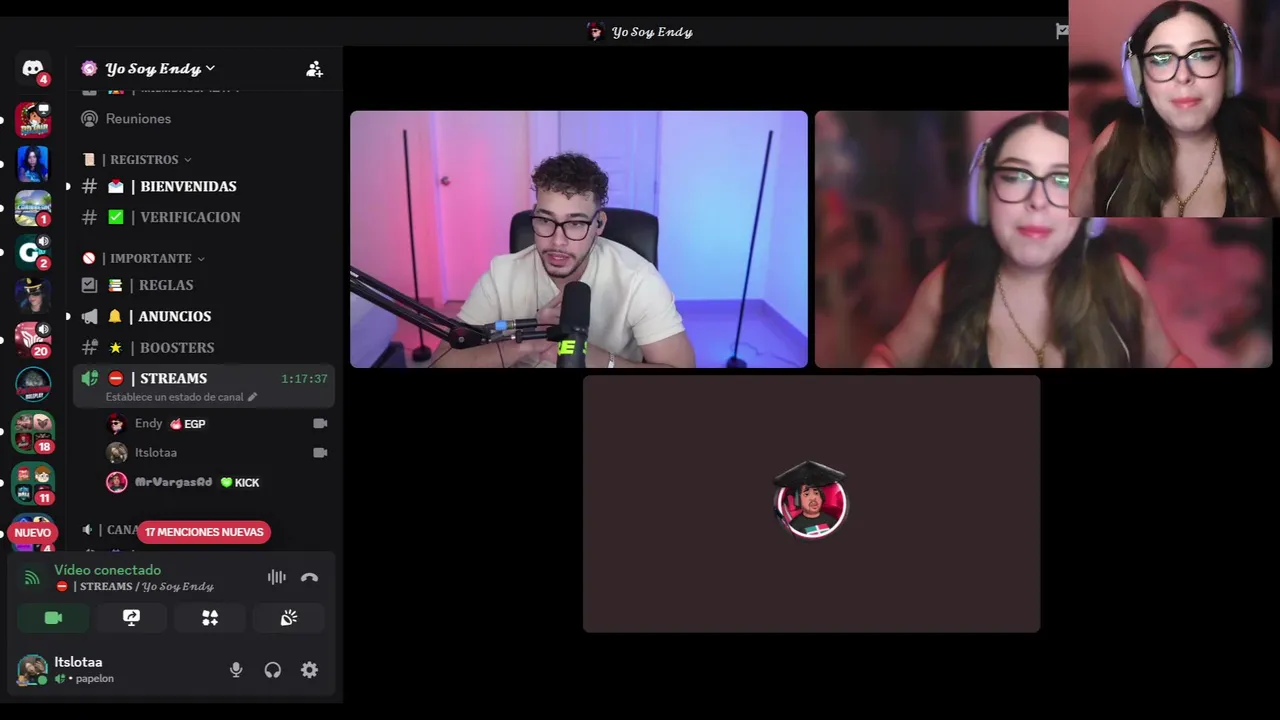Mute the microphone
The height and width of the screenshot is (720, 1280).
pos(236,670)
